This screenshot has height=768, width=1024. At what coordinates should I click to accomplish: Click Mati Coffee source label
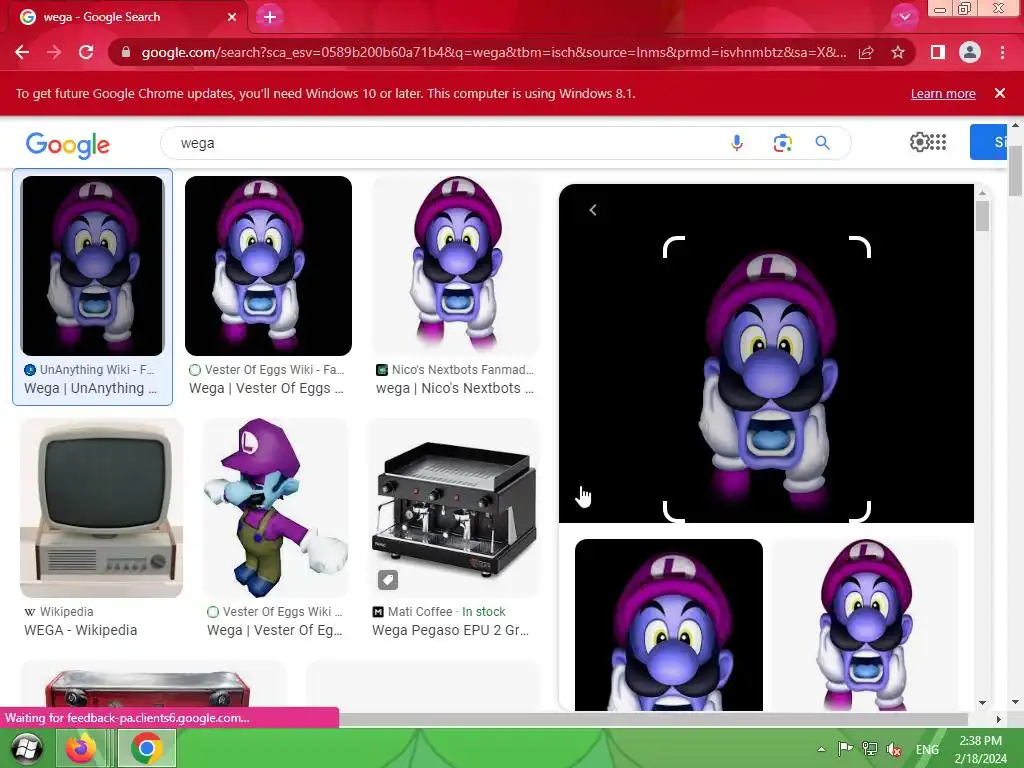click(x=420, y=612)
